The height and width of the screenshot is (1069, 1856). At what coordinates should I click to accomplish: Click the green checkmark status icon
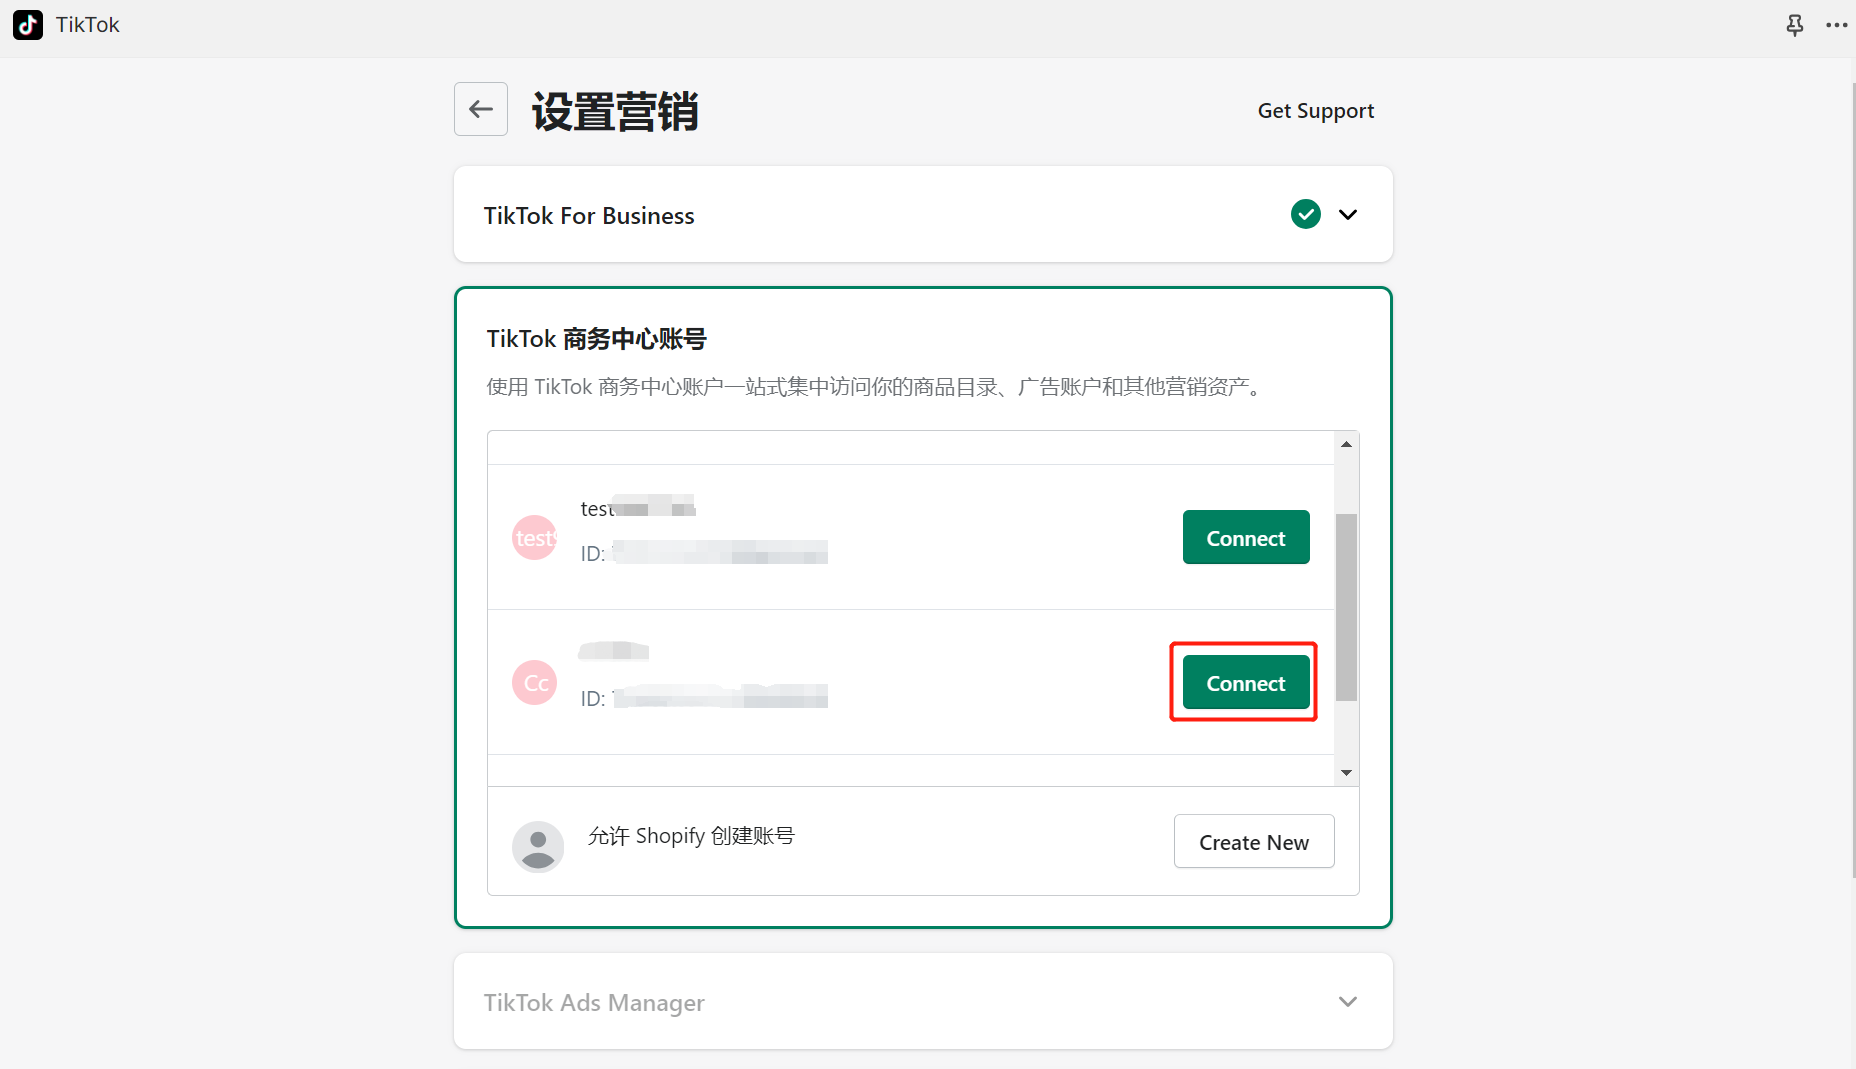click(x=1306, y=214)
